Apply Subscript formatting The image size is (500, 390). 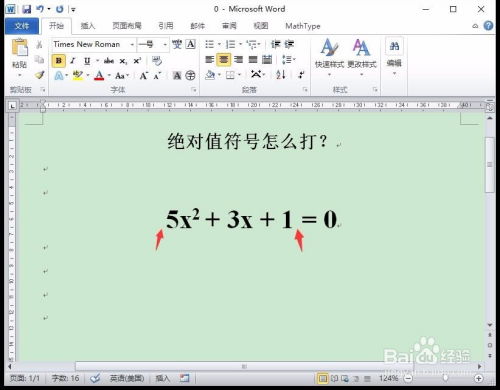pos(123,61)
